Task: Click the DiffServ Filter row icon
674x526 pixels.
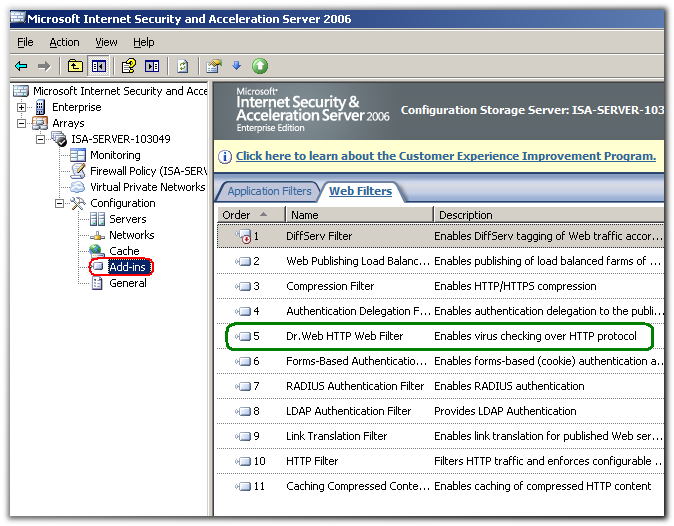Action: 244,236
